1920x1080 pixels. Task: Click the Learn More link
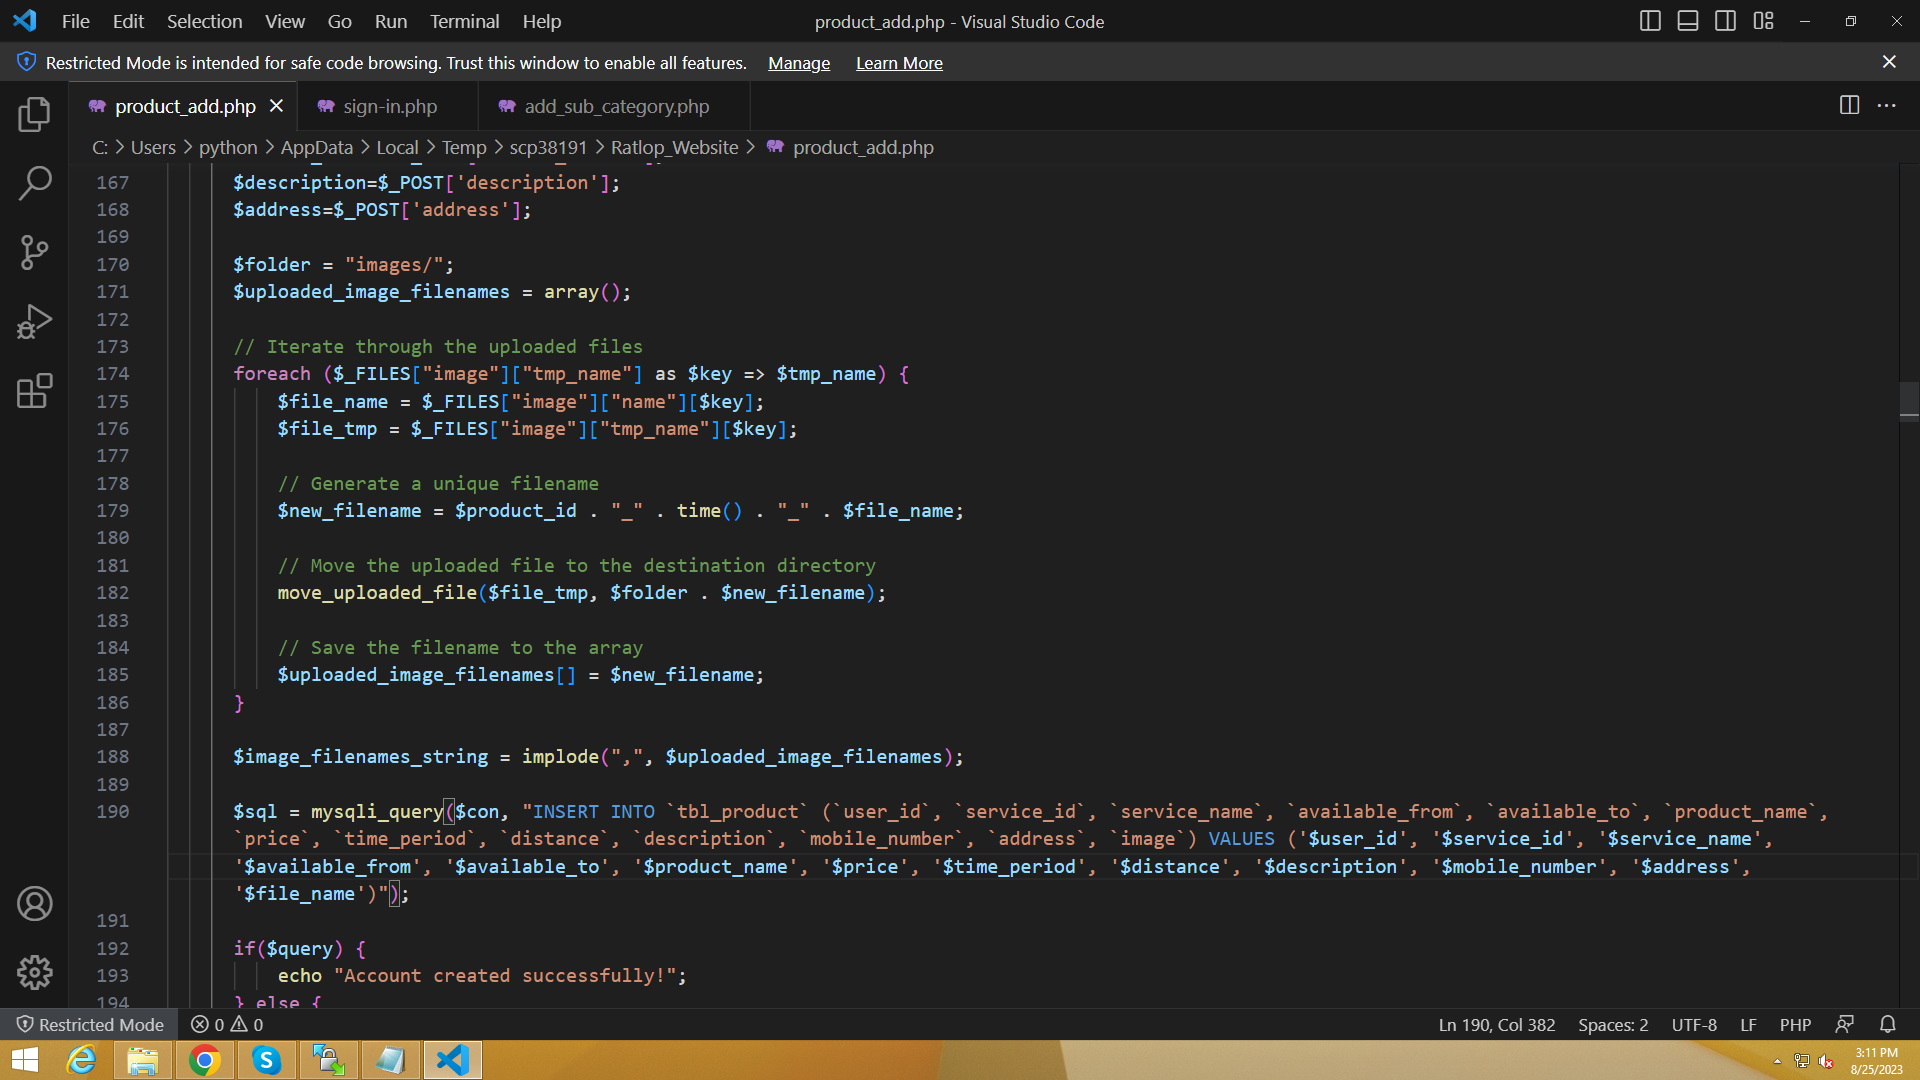click(899, 63)
